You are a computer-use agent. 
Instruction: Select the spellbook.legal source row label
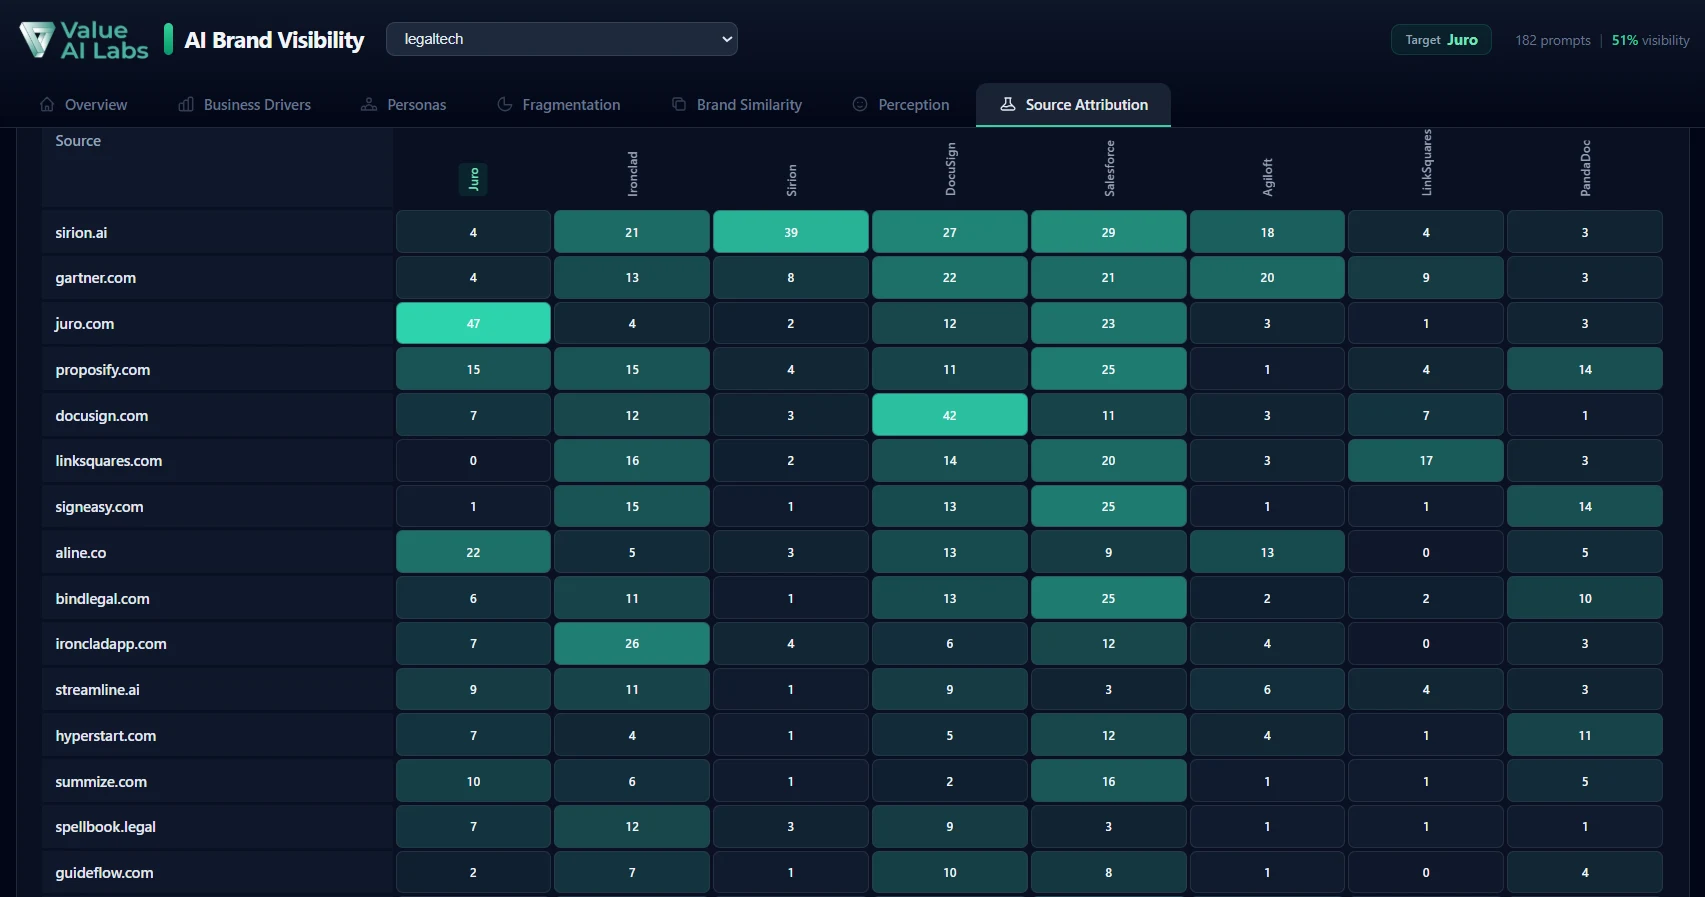pyautogui.click(x=105, y=827)
